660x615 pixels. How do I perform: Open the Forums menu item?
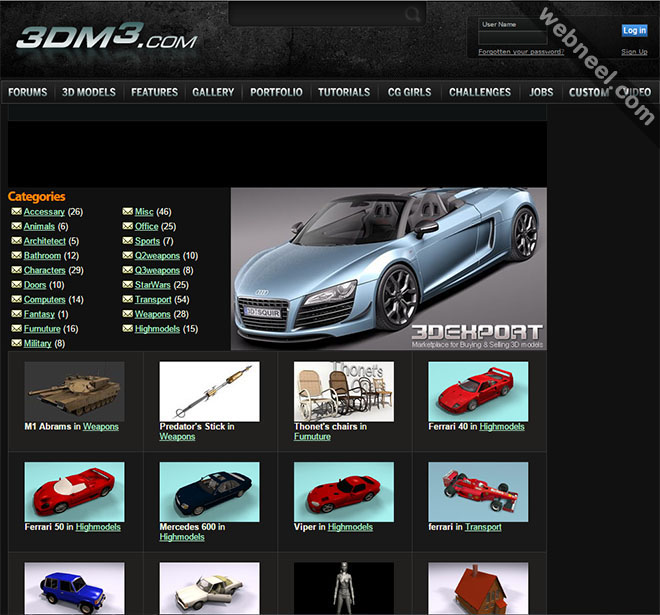28,92
